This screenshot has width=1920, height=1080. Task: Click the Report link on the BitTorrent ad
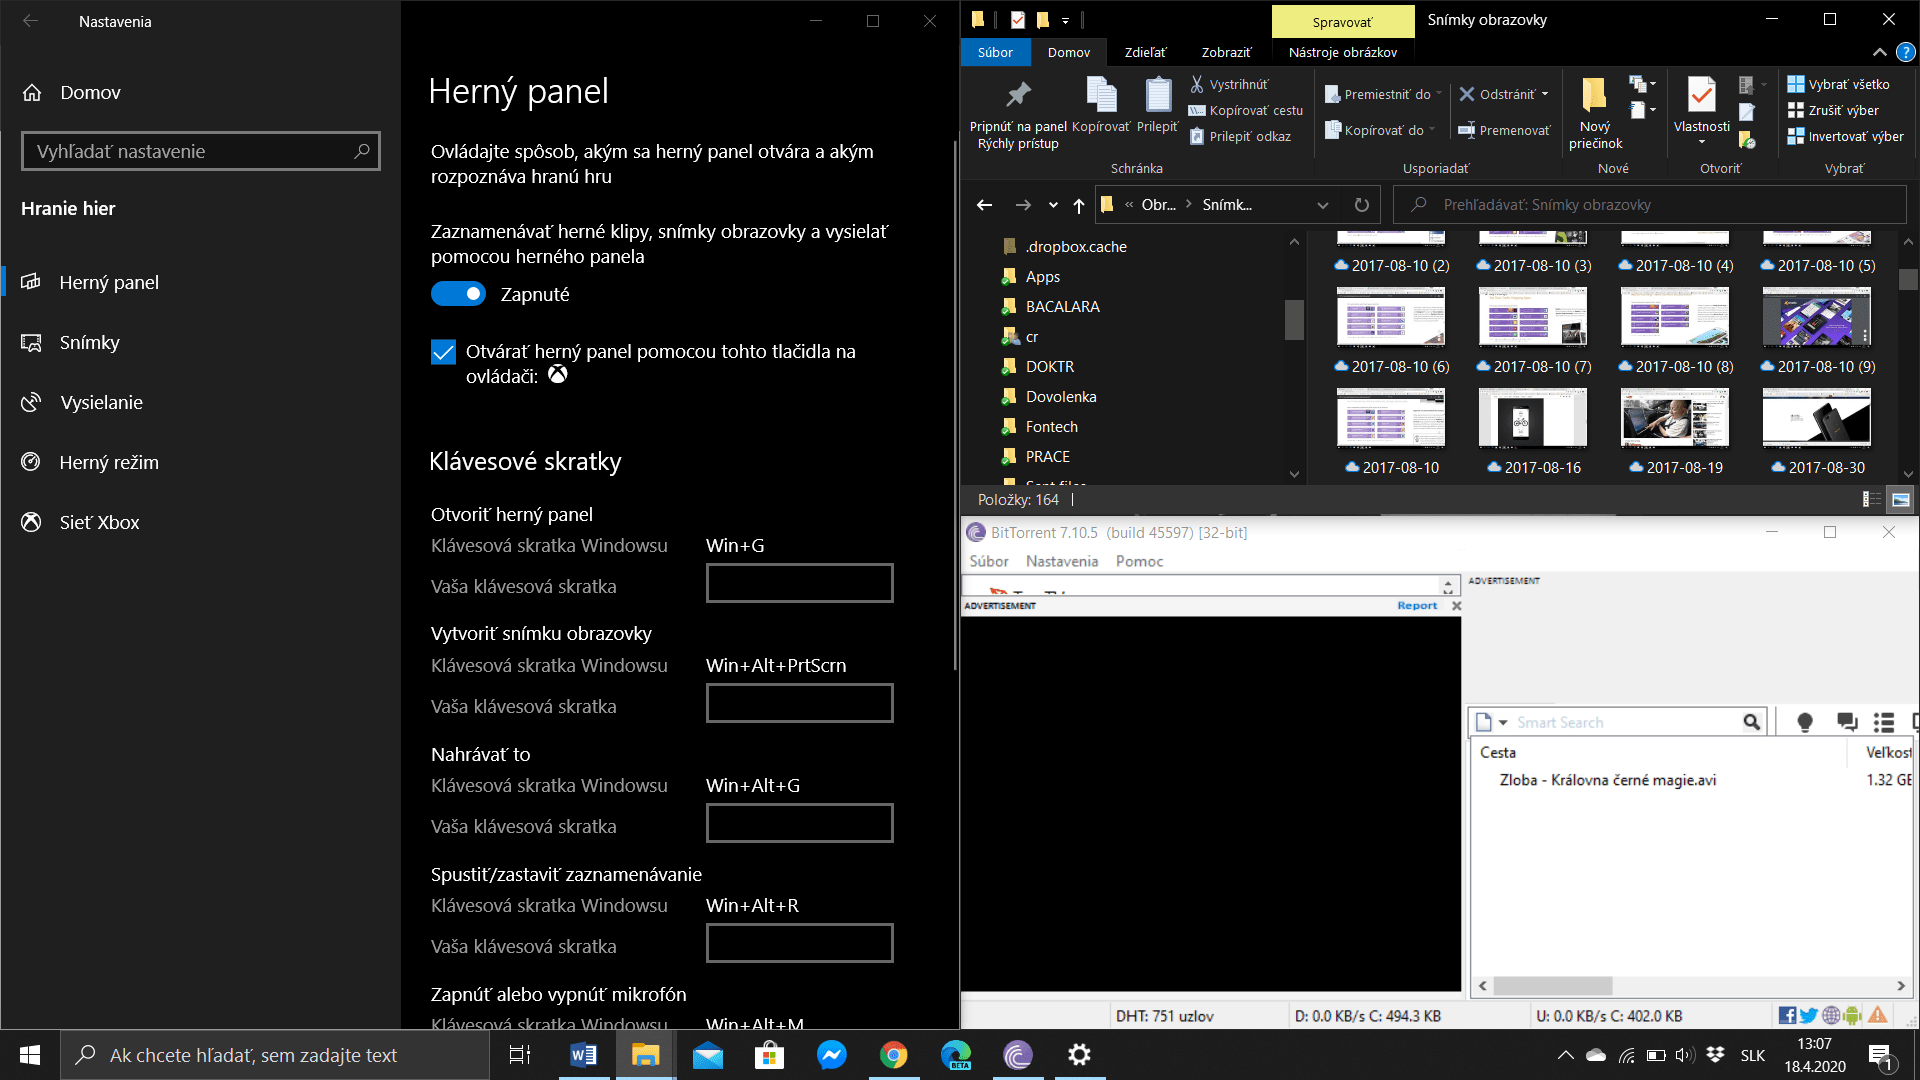click(x=1417, y=606)
